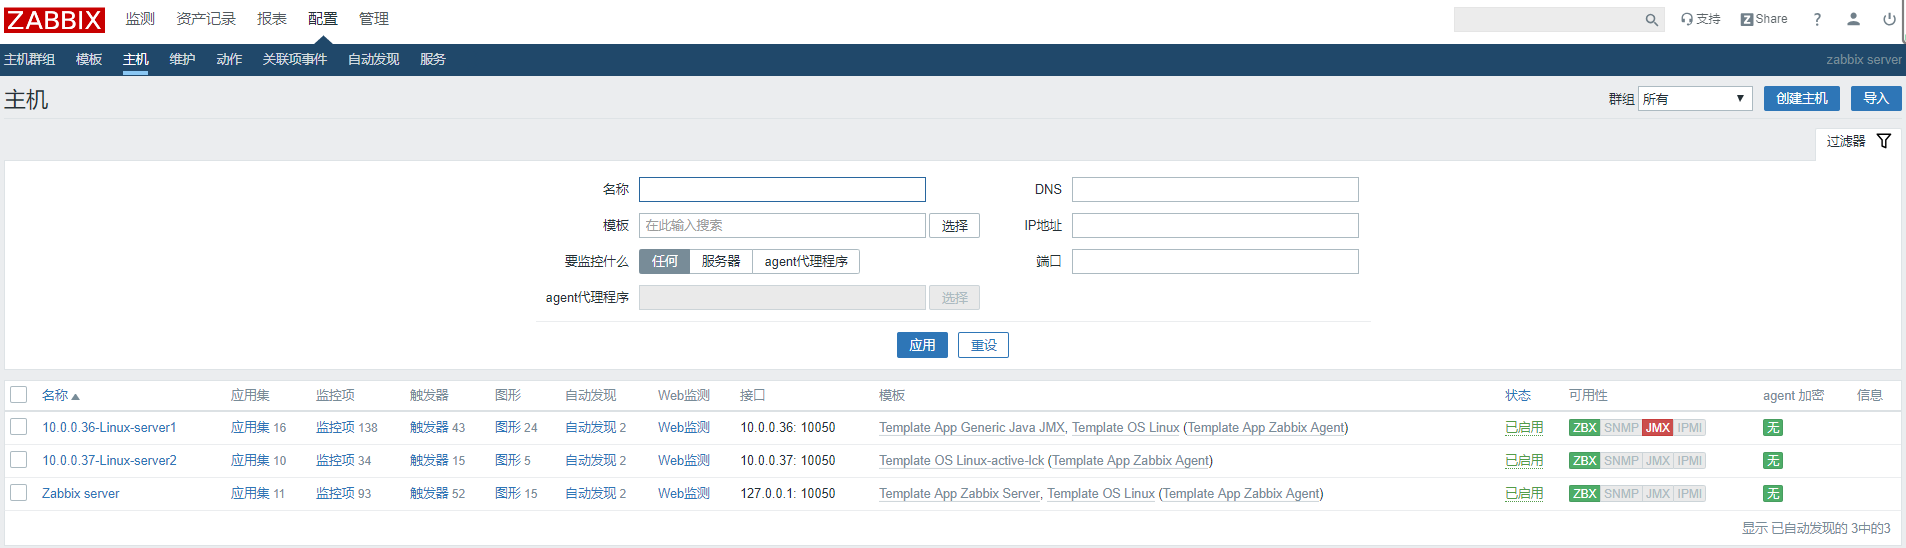The width and height of the screenshot is (1906, 548).
Task: Focus the 端口 filter input
Action: click(x=1215, y=262)
